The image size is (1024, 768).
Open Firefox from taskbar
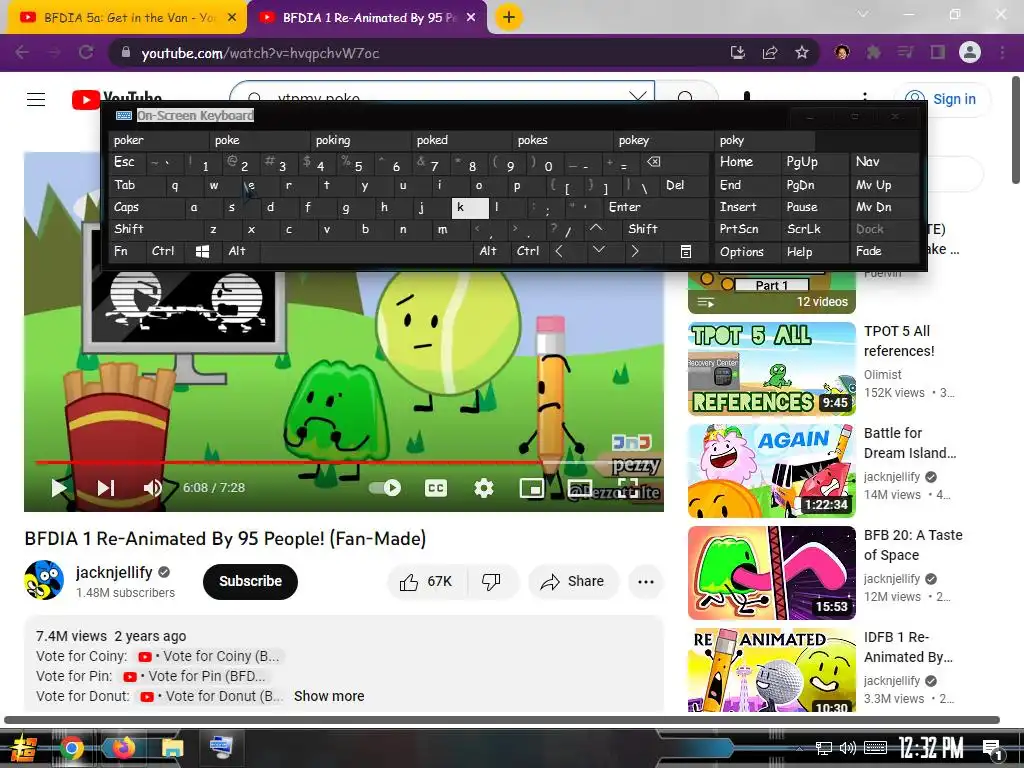tap(122, 748)
